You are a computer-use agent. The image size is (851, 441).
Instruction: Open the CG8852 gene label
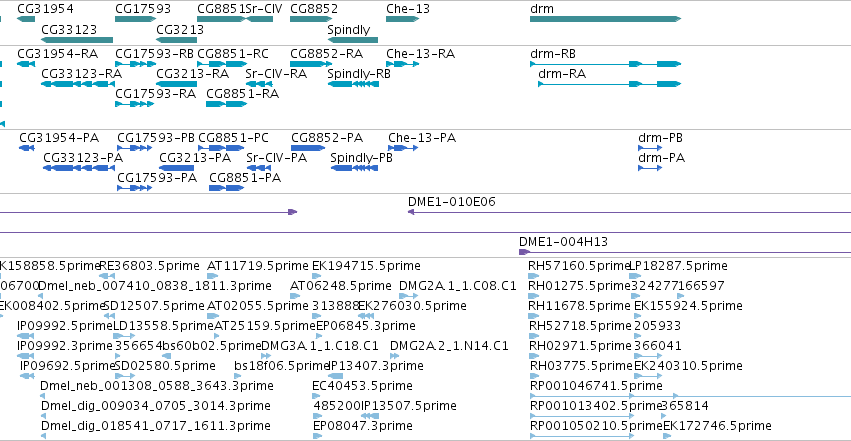click(314, 9)
